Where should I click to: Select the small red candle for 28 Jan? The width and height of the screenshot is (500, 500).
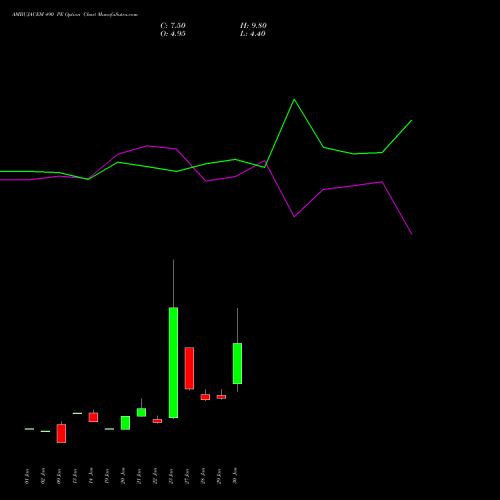[205, 397]
